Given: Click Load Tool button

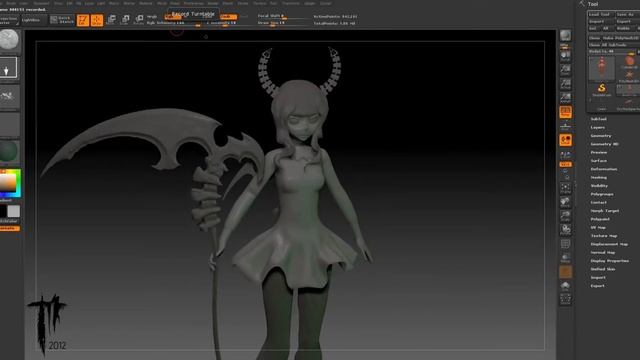Looking at the screenshot, I should point(601,14).
